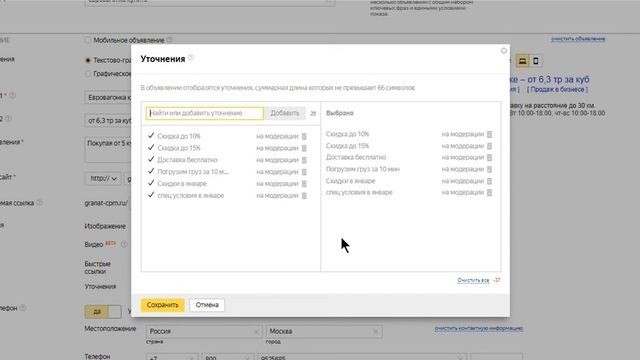Viewport: 640px width, 360px height.
Task: Open help icon next to Уточнения title
Action: pyautogui.click(x=191, y=58)
